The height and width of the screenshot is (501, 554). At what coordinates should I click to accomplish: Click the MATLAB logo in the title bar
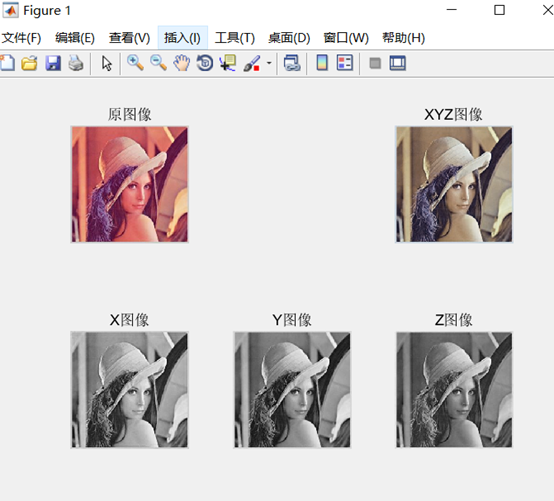[x=10, y=10]
